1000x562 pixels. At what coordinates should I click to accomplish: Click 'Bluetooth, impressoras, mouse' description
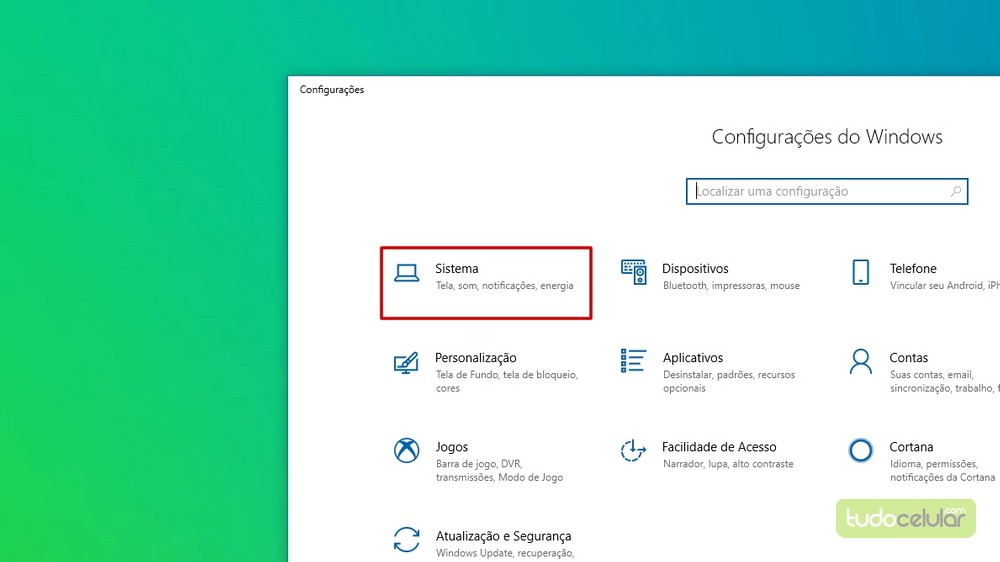(x=731, y=286)
